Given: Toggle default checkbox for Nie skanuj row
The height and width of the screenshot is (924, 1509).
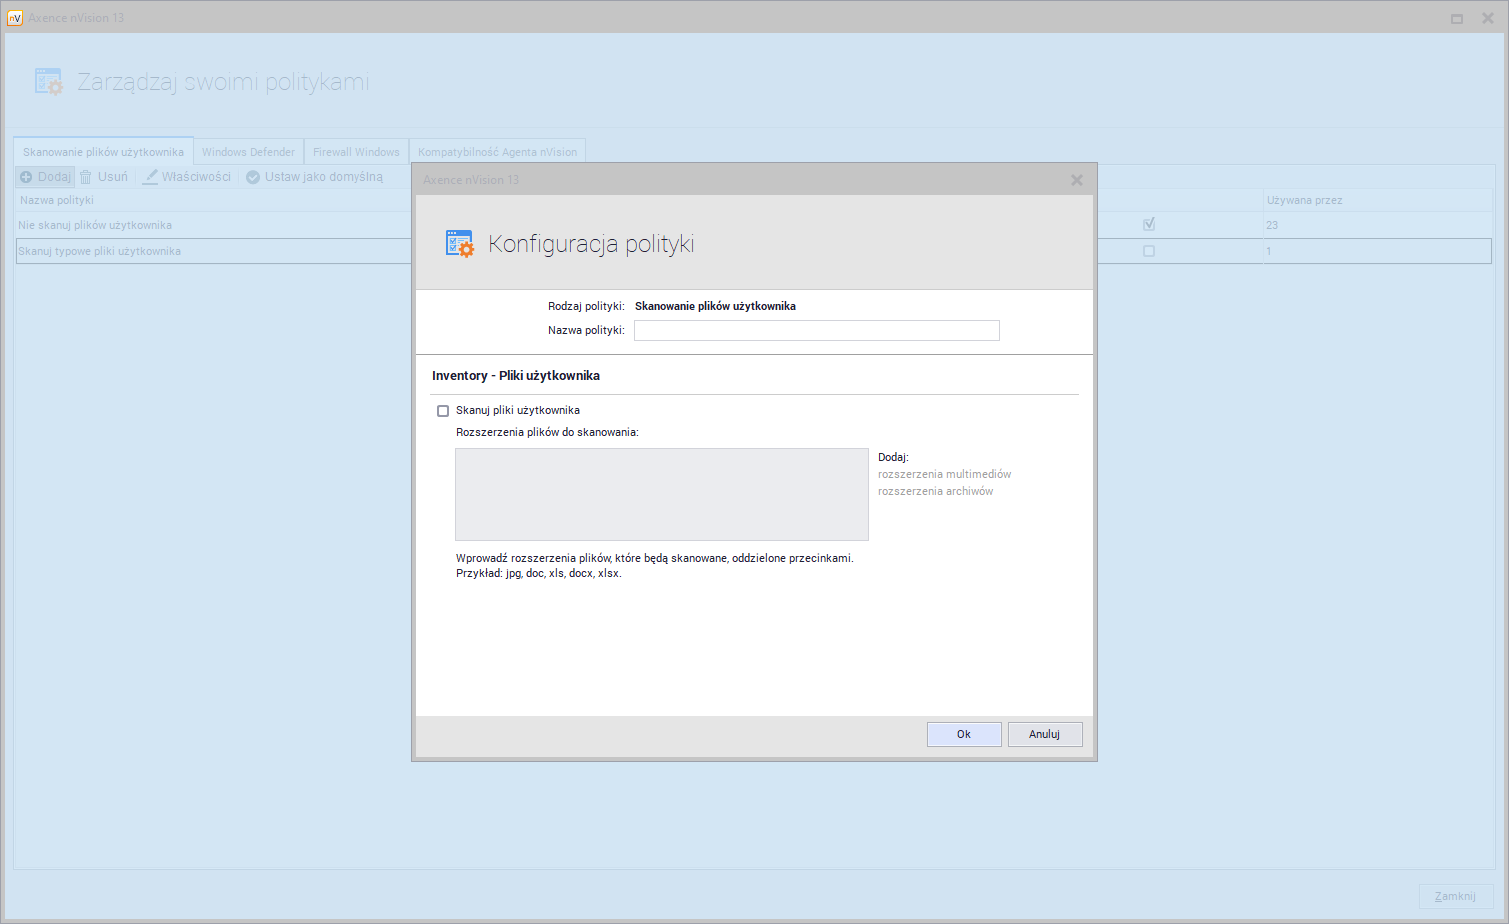Looking at the screenshot, I should click(x=1149, y=225).
